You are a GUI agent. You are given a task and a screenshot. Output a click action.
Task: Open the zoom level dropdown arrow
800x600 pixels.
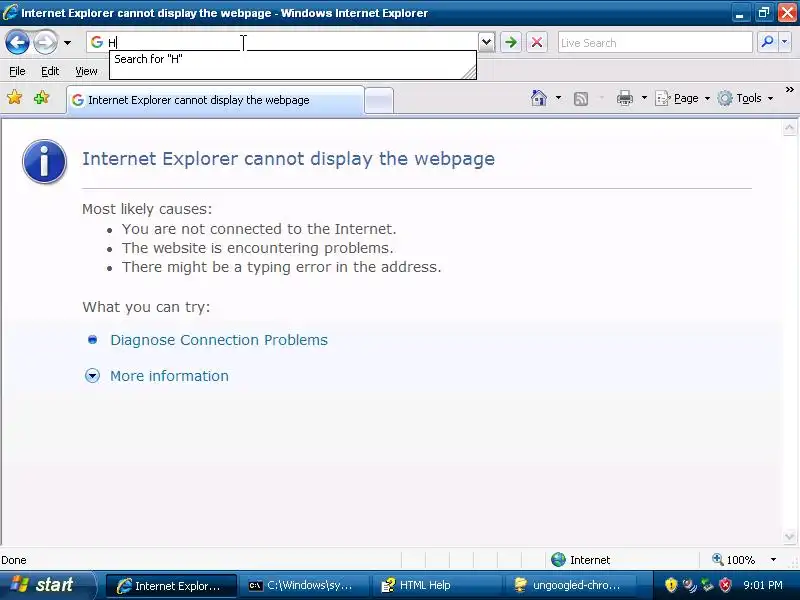coord(773,560)
